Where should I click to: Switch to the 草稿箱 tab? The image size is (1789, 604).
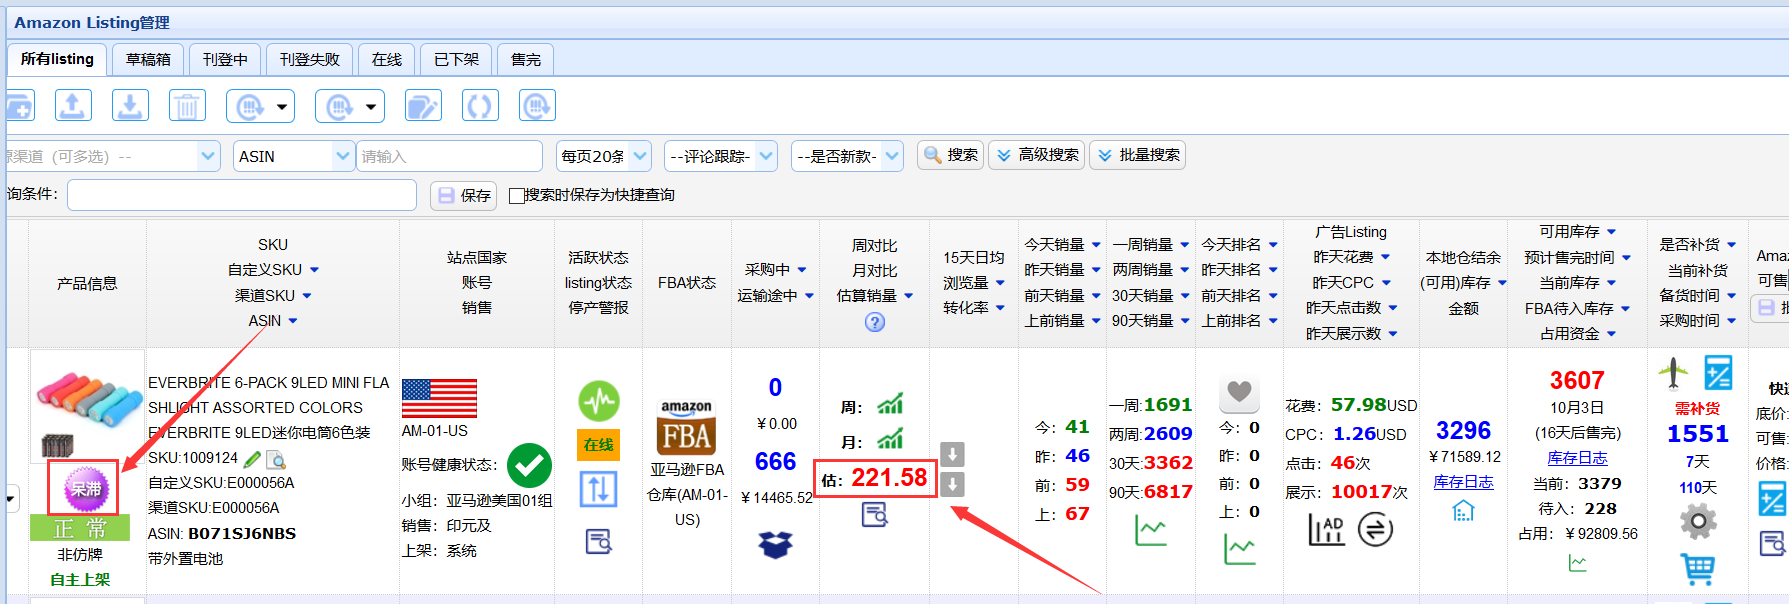click(x=148, y=60)
